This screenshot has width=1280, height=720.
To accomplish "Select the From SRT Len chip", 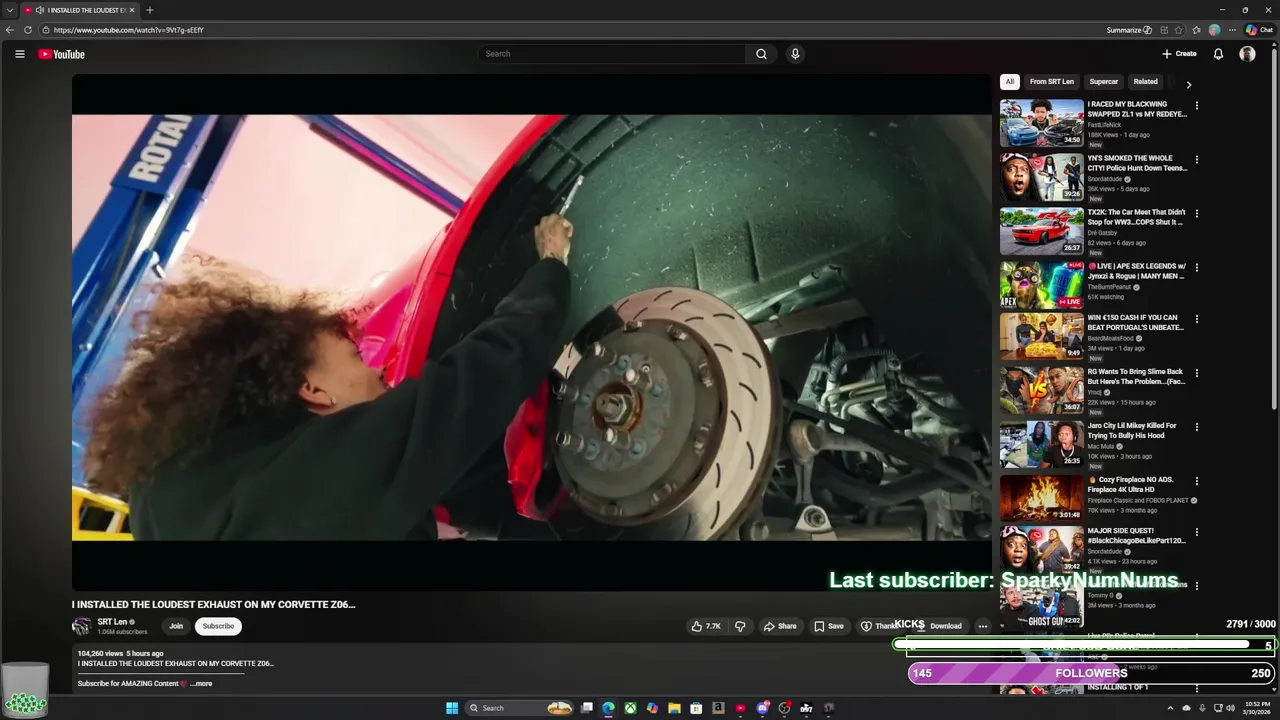I will point(1052,82).
